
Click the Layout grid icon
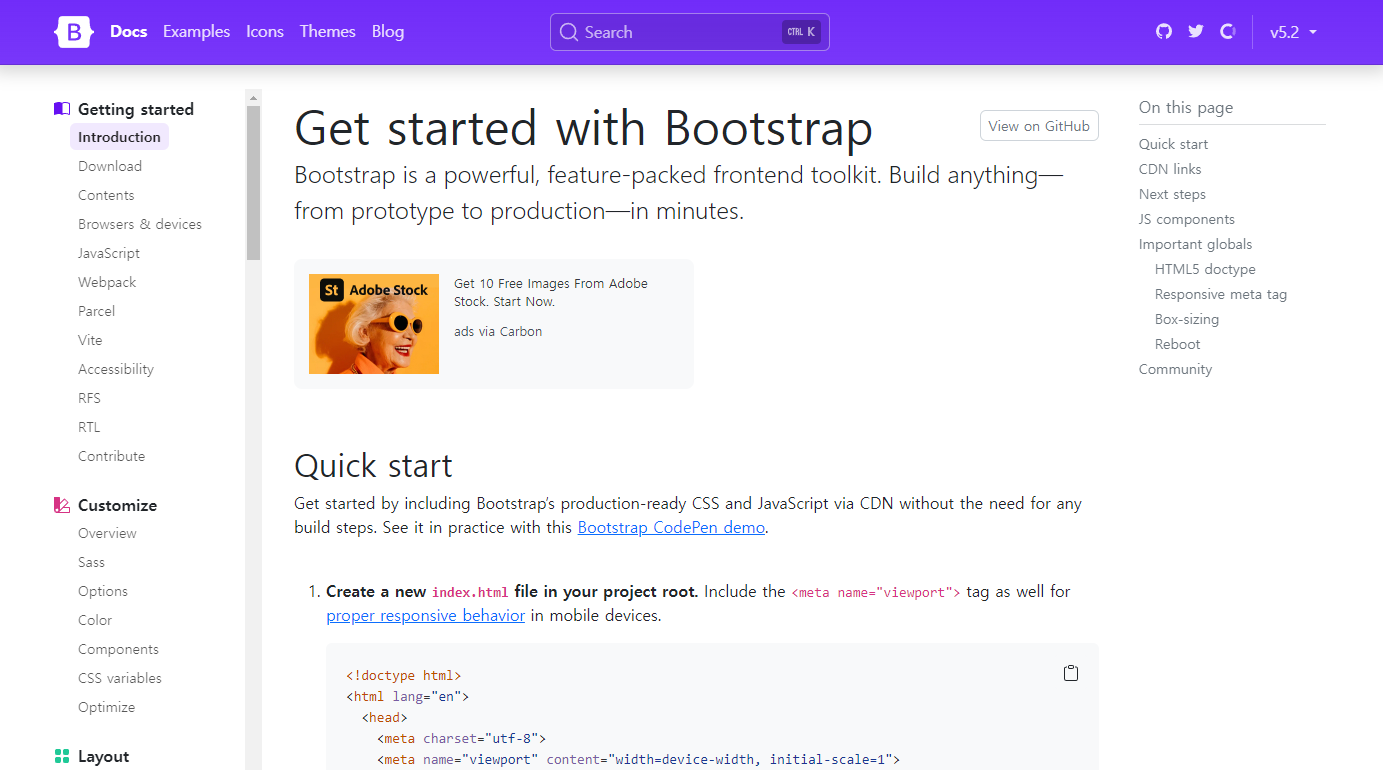pyautogui.click(x=62, y=756)
